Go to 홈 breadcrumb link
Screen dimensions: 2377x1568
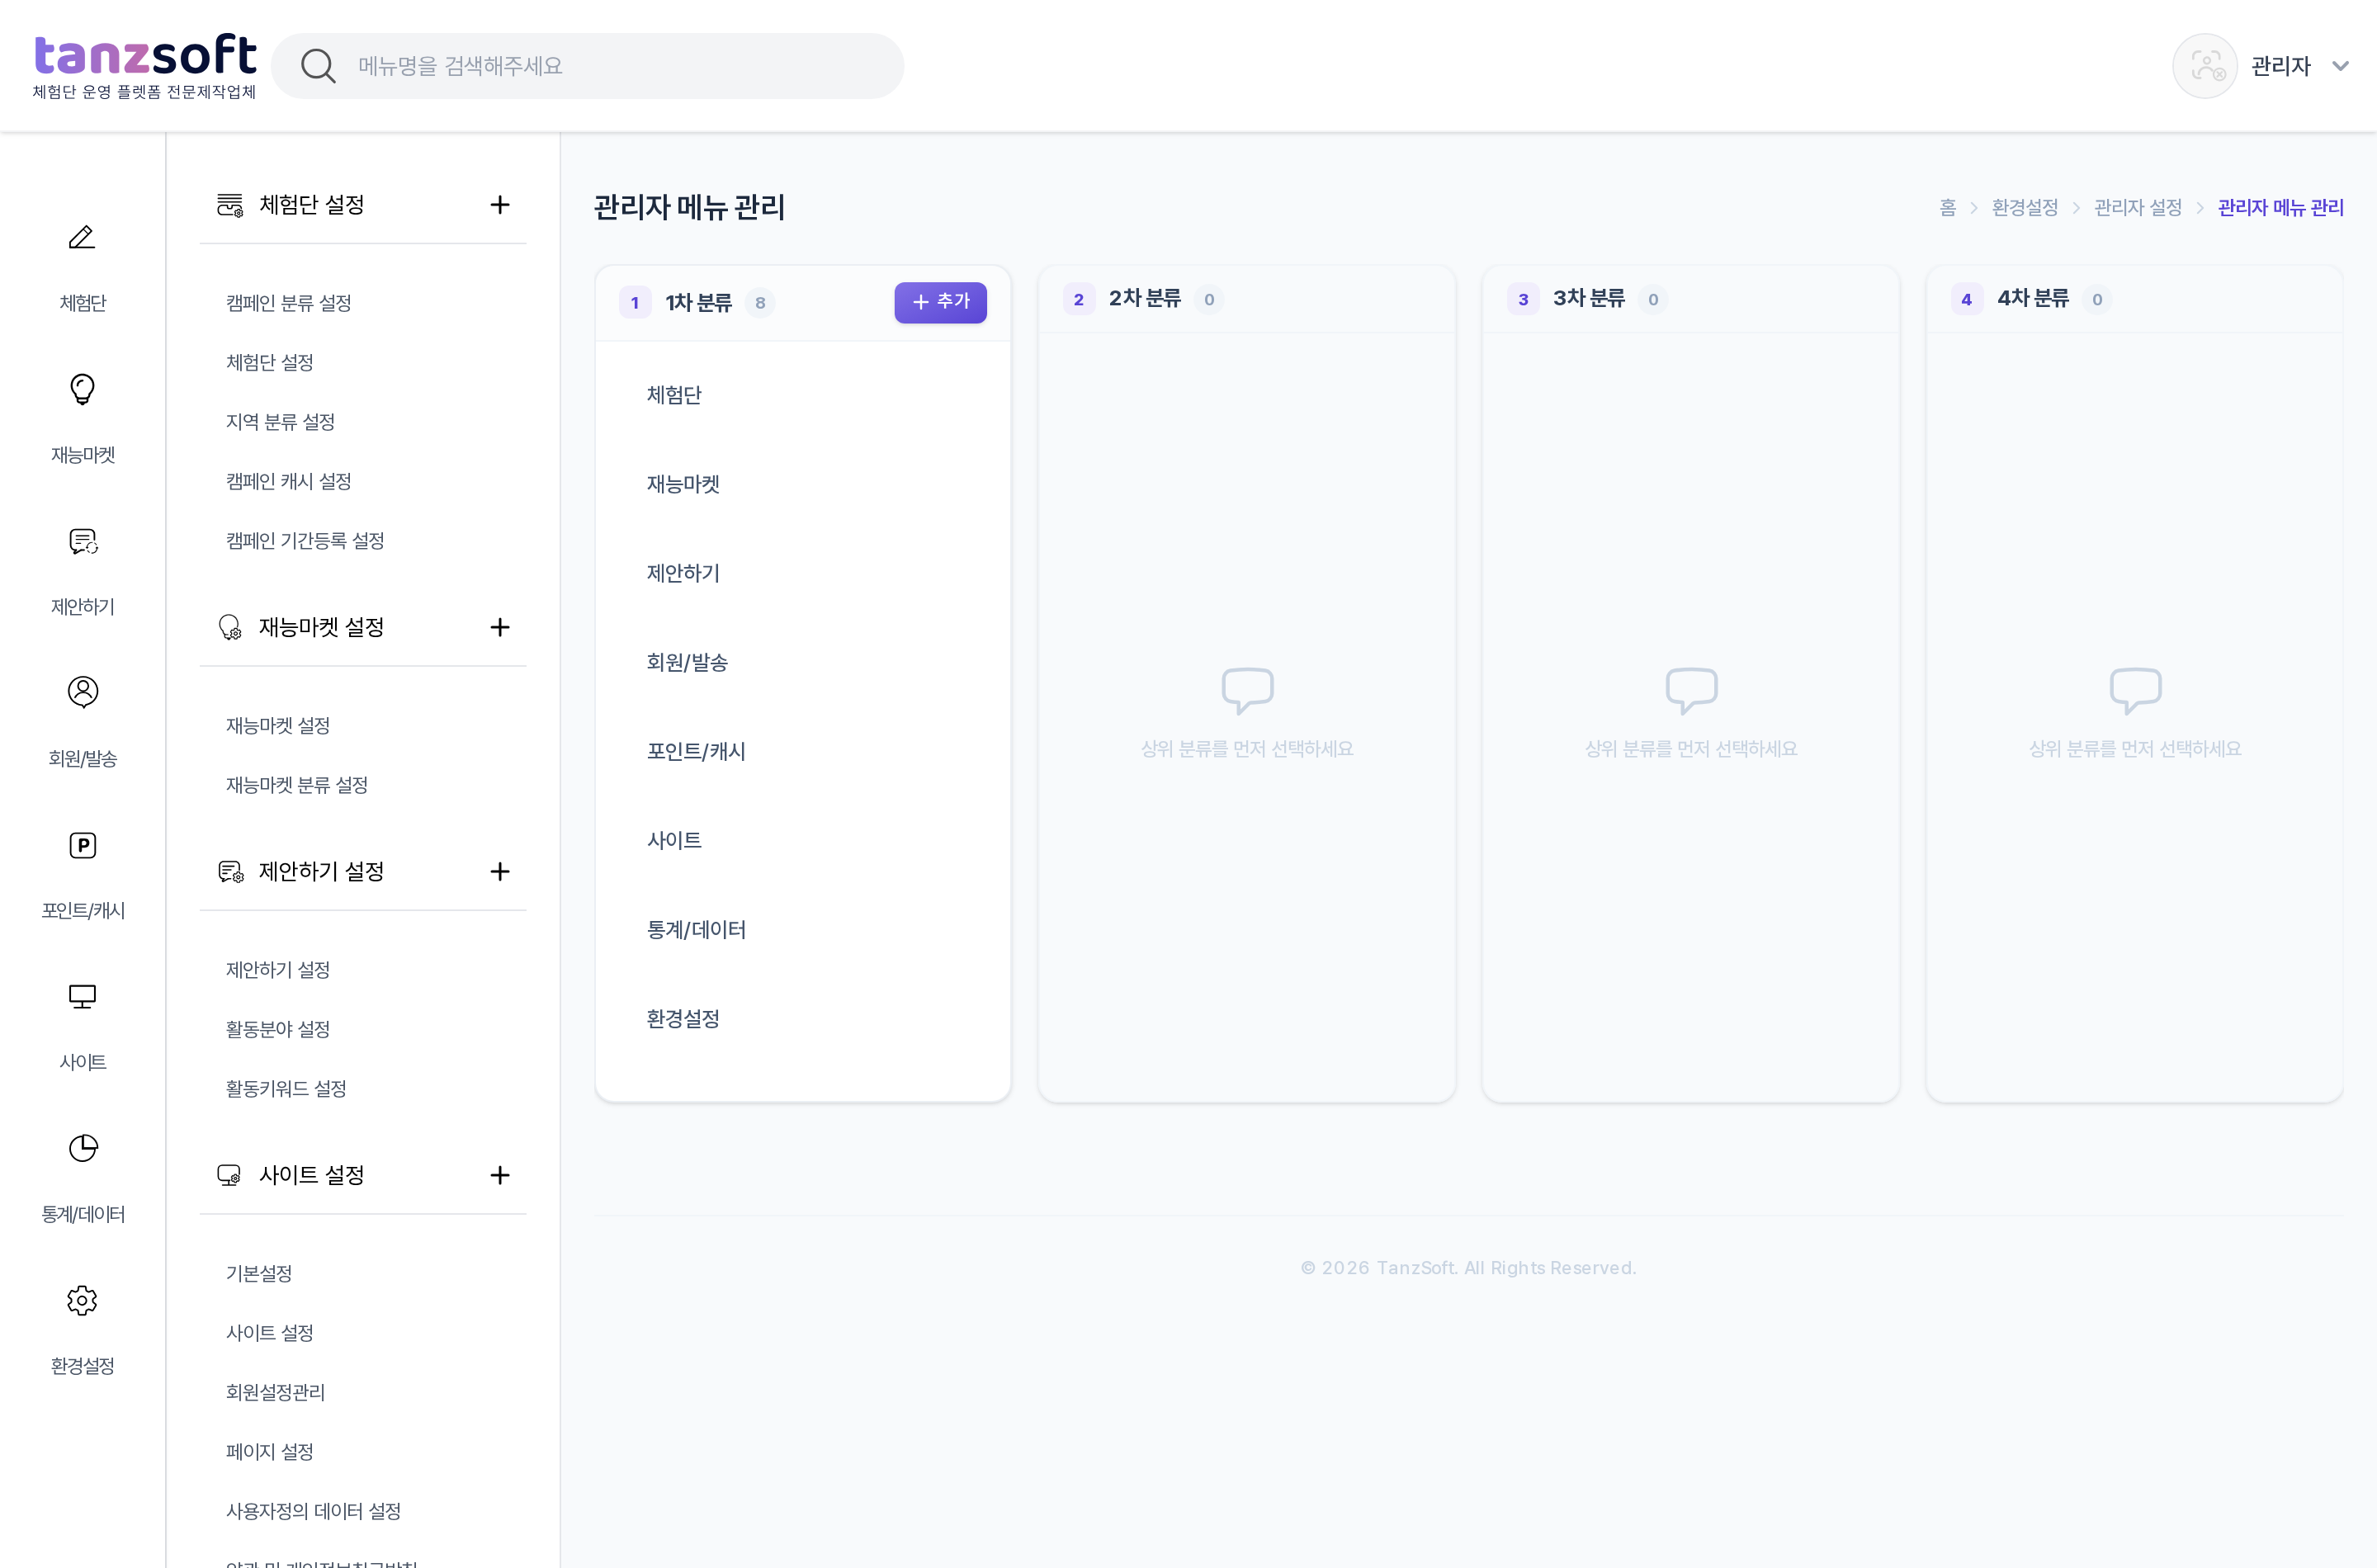click(1947, 207)
